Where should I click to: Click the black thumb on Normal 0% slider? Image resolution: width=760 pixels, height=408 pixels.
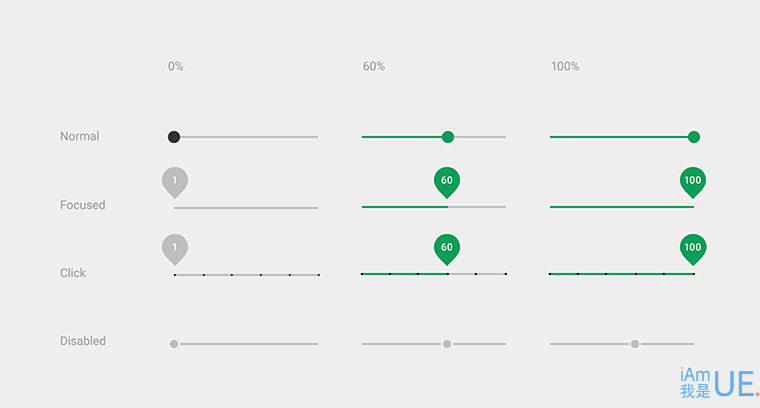tap(174, 137)
